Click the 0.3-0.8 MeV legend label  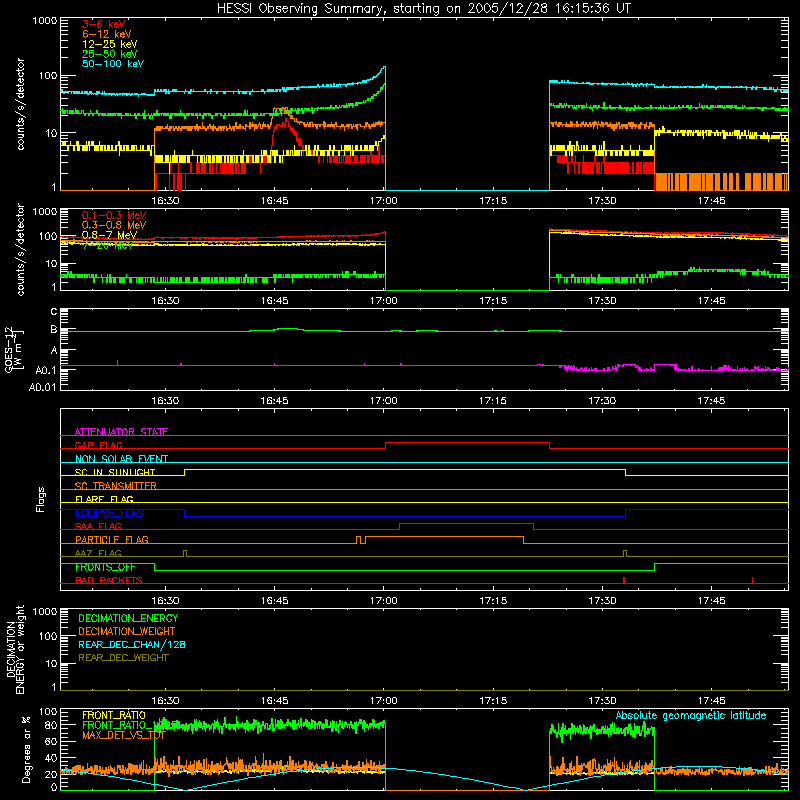point(114,225)
